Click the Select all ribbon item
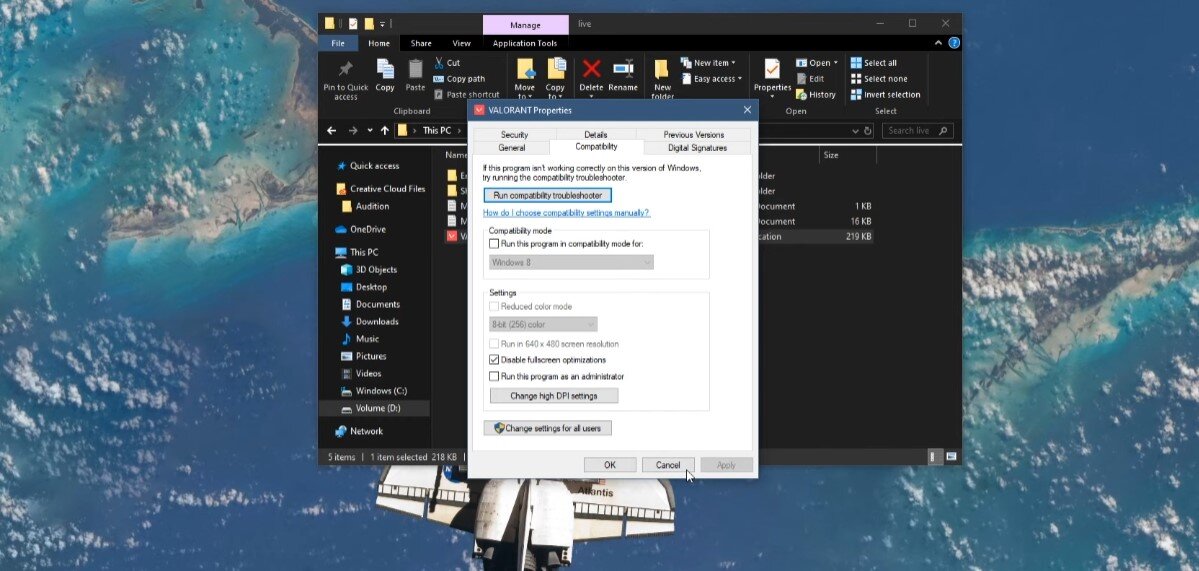The width and height of the screenshot is (1199, 571). 874,63
